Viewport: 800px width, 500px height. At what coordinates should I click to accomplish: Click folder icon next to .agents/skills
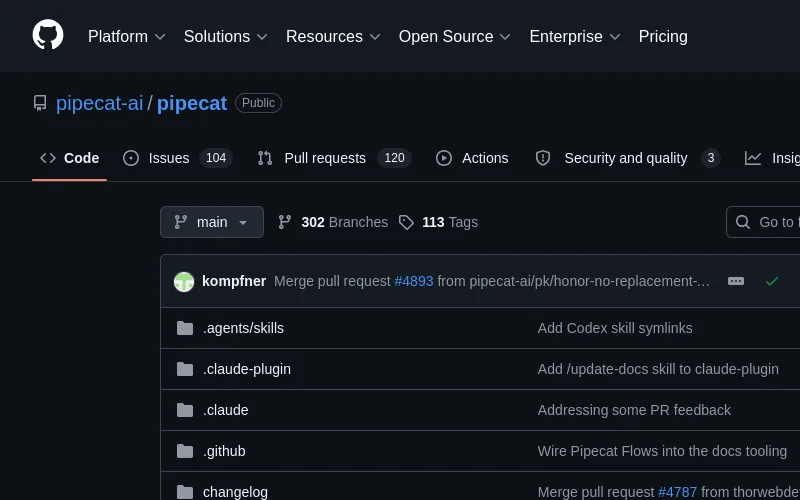[185, 328]
